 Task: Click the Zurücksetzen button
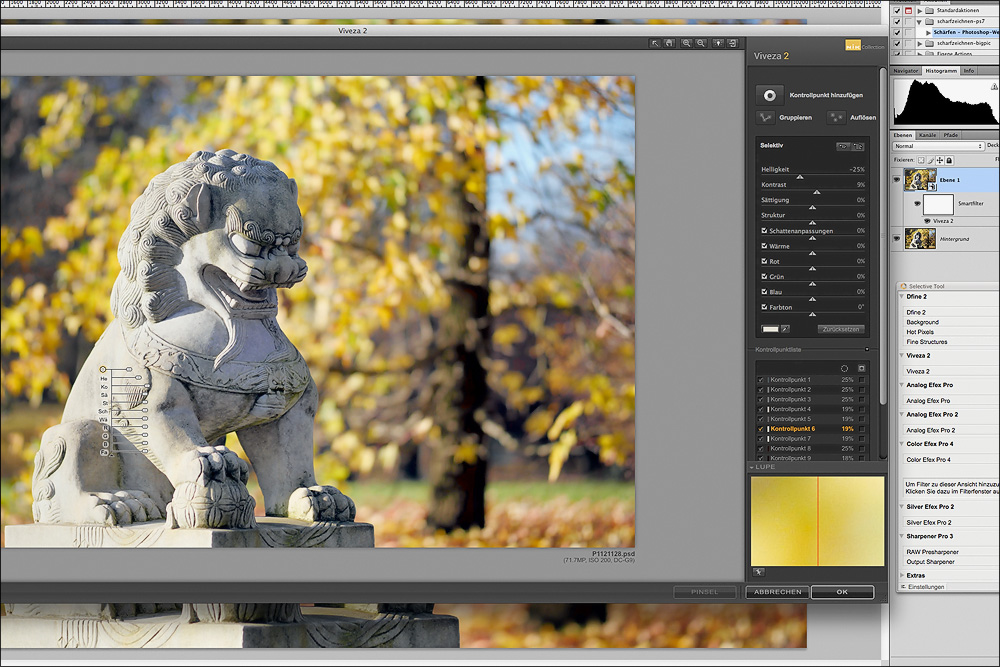coord(840,328)
